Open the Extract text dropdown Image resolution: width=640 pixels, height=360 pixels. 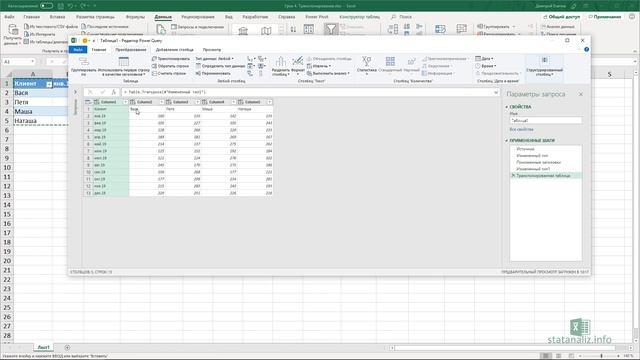(319, 66)
